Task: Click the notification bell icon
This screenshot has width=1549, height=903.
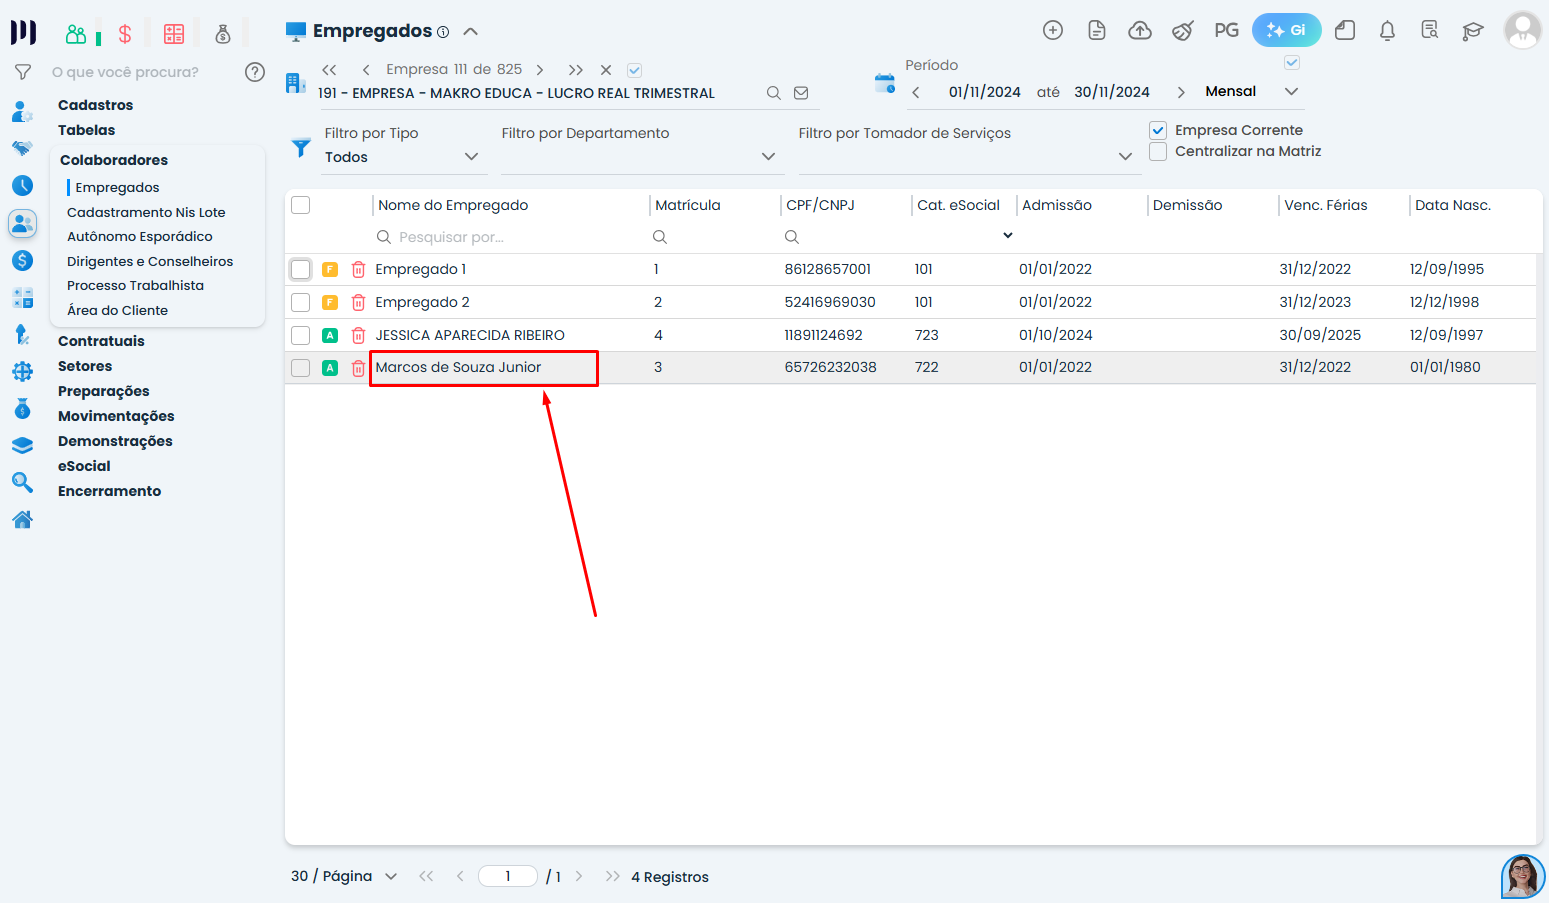Action: (1387, 31)
